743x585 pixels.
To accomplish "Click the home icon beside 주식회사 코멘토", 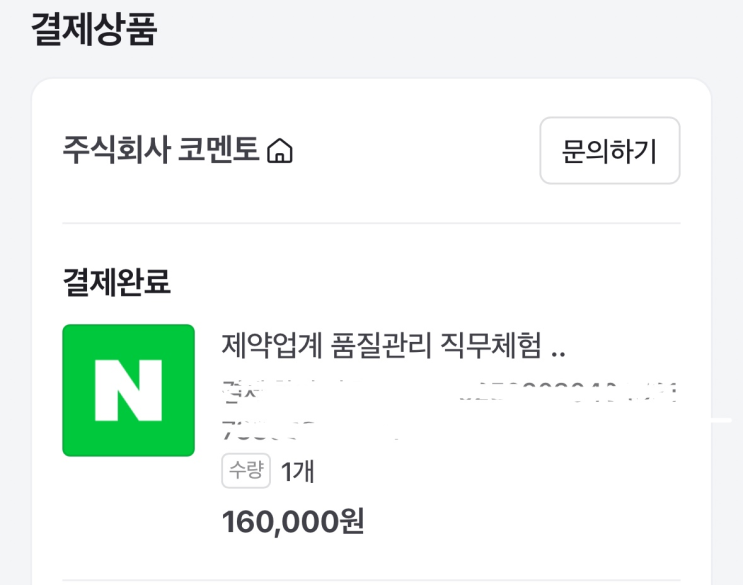I will [x=281, y=152].
